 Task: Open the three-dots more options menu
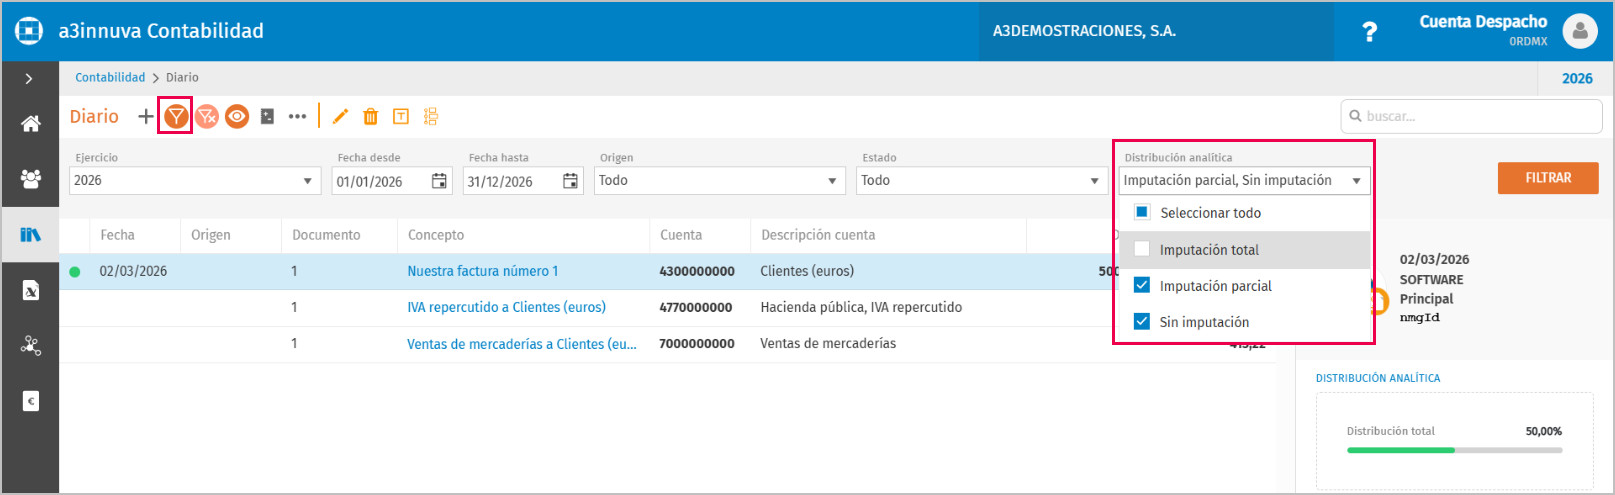click(297, 116)
